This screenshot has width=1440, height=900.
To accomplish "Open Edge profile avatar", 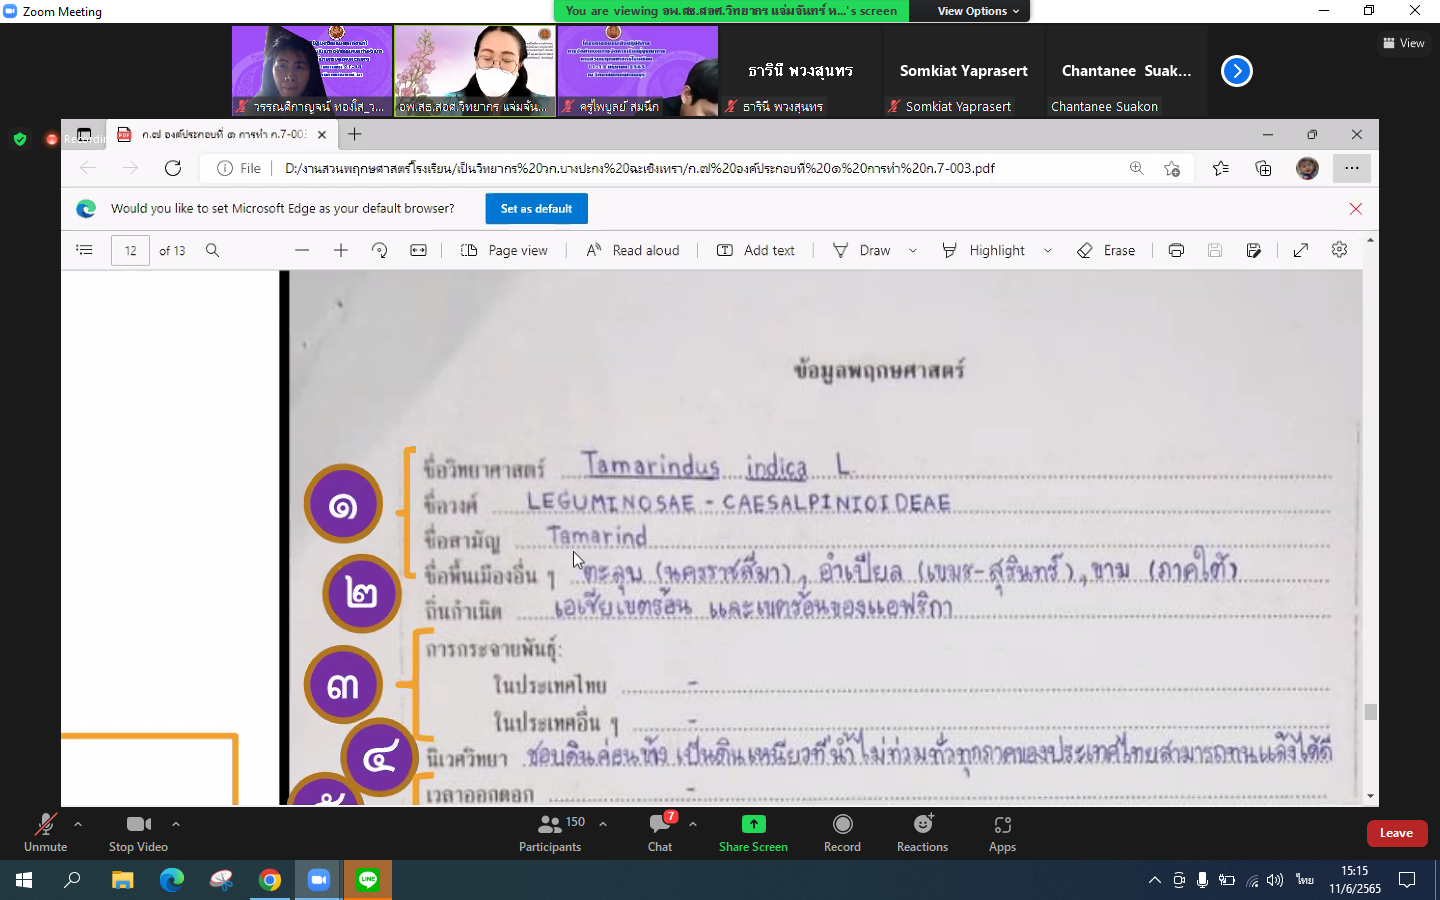I will click(1307, 168).
